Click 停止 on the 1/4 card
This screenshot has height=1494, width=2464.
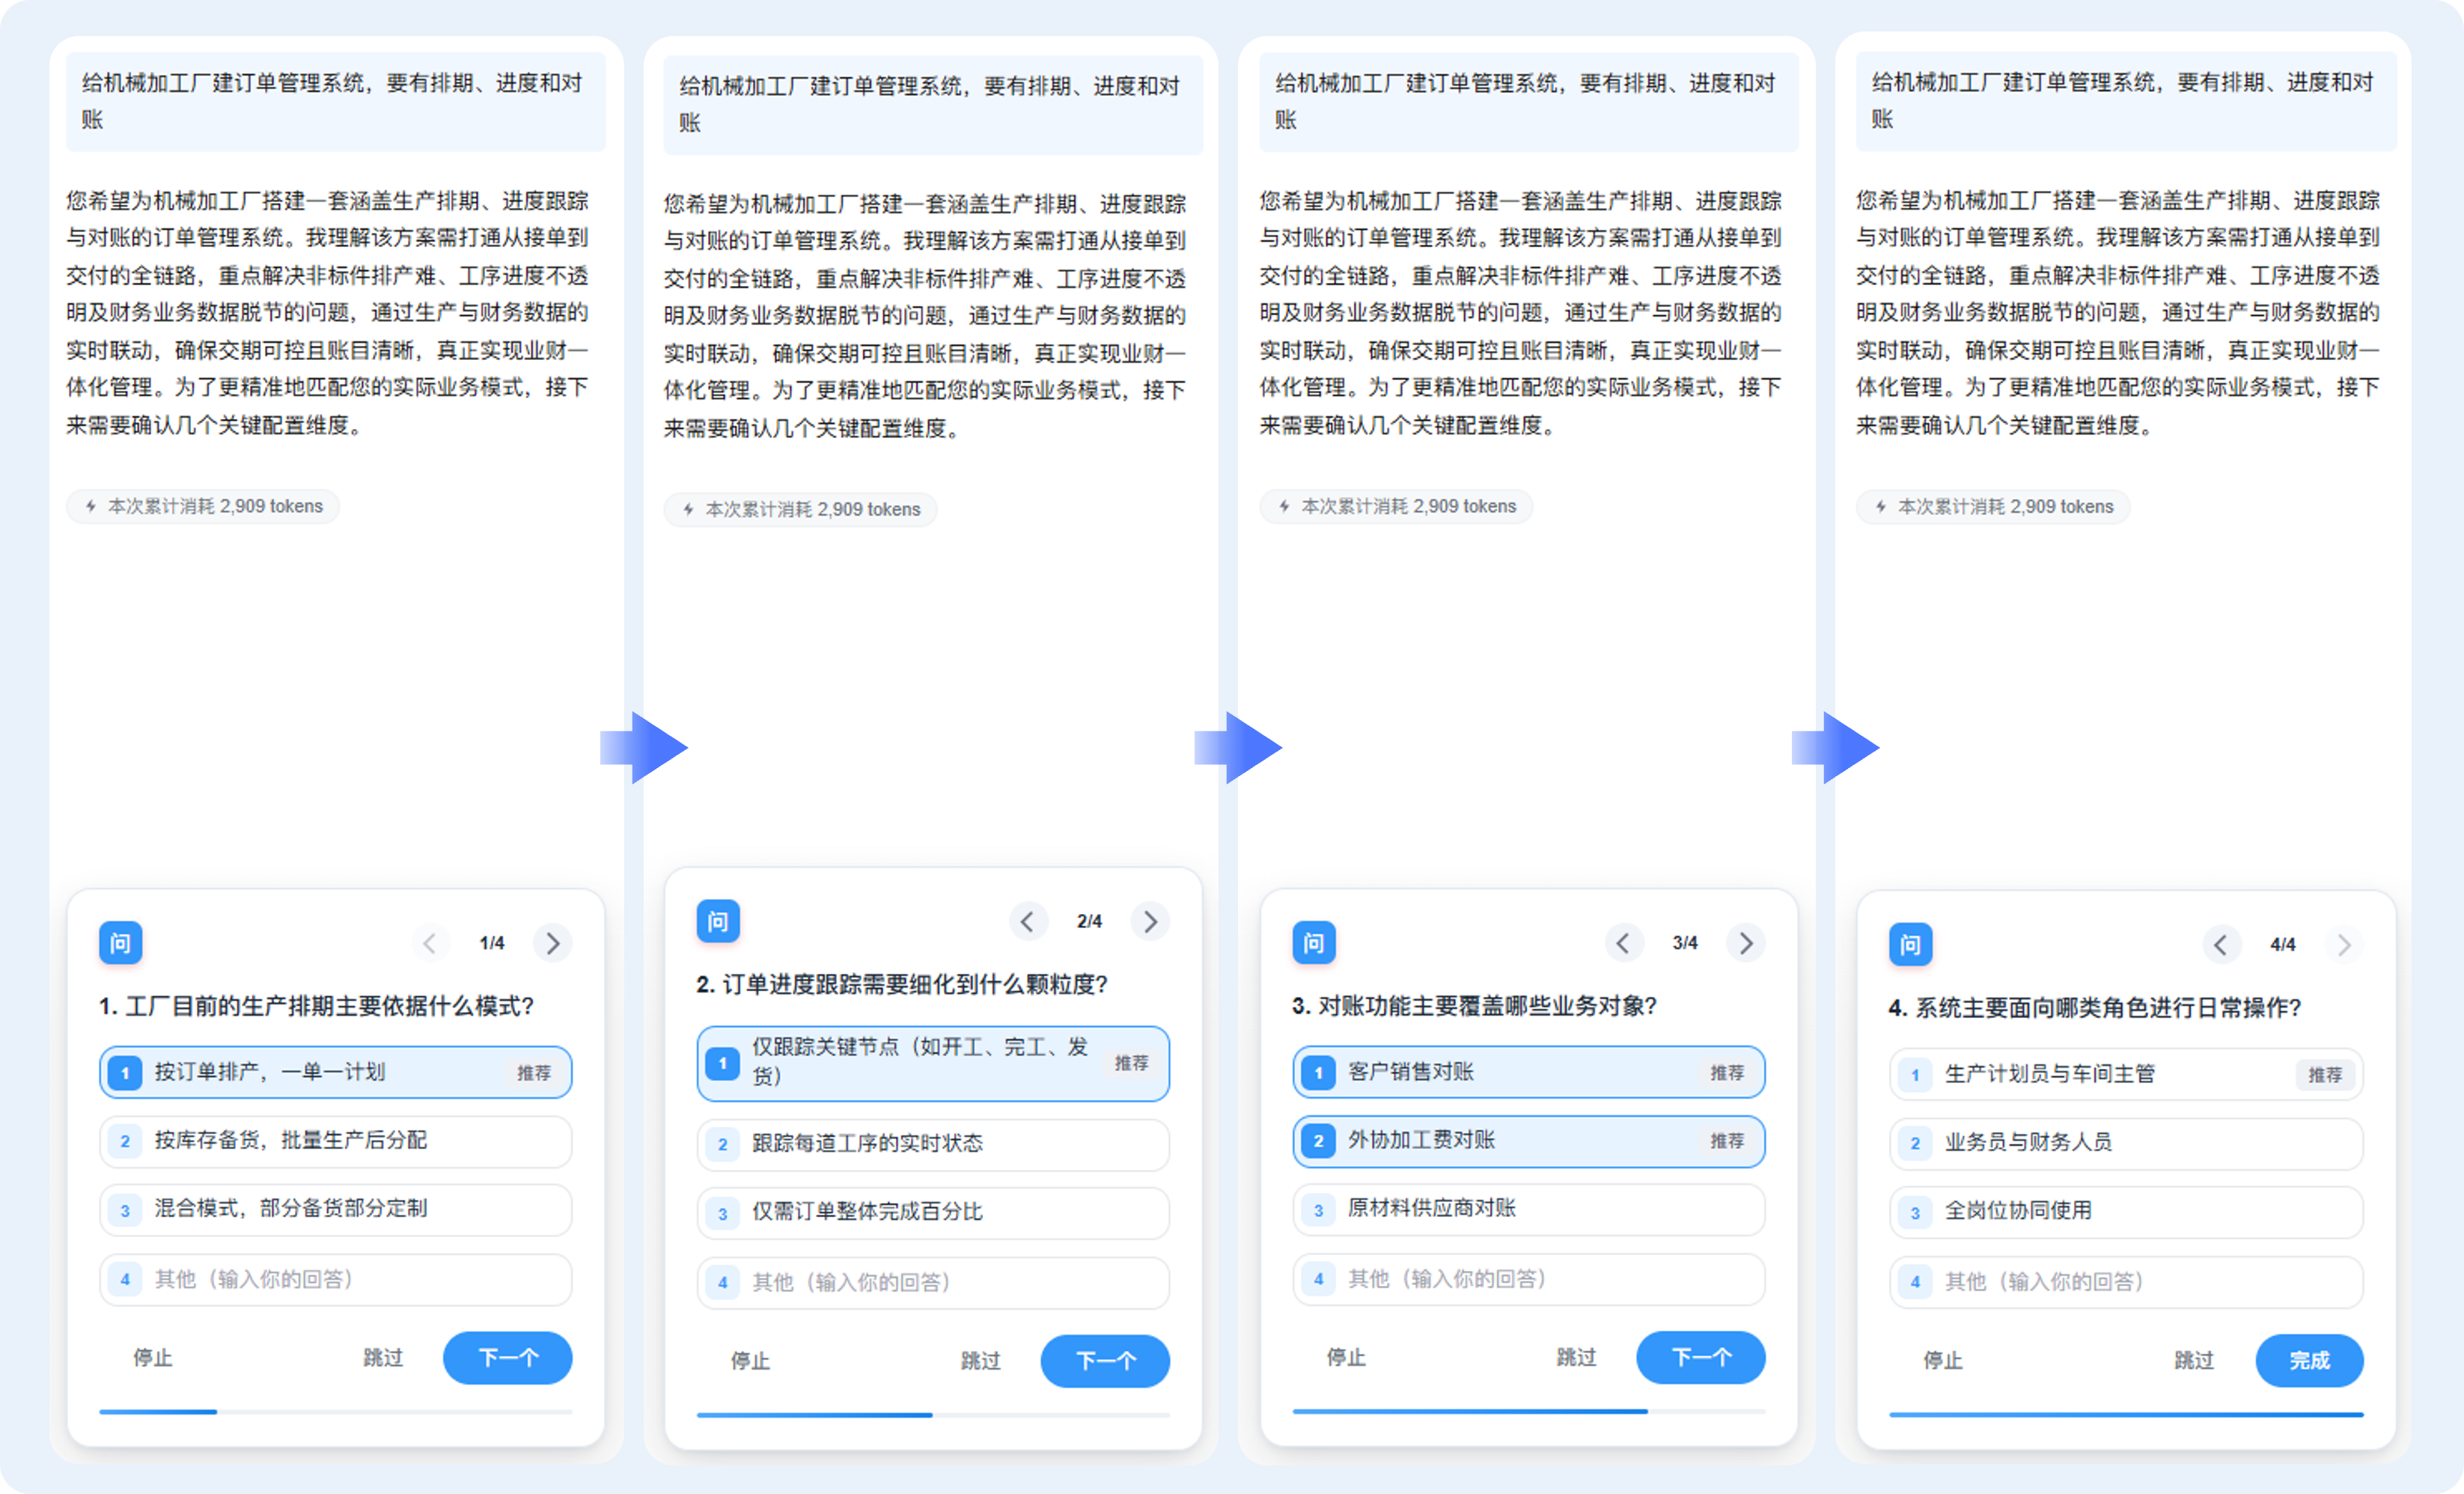[x=153, y=1358]
